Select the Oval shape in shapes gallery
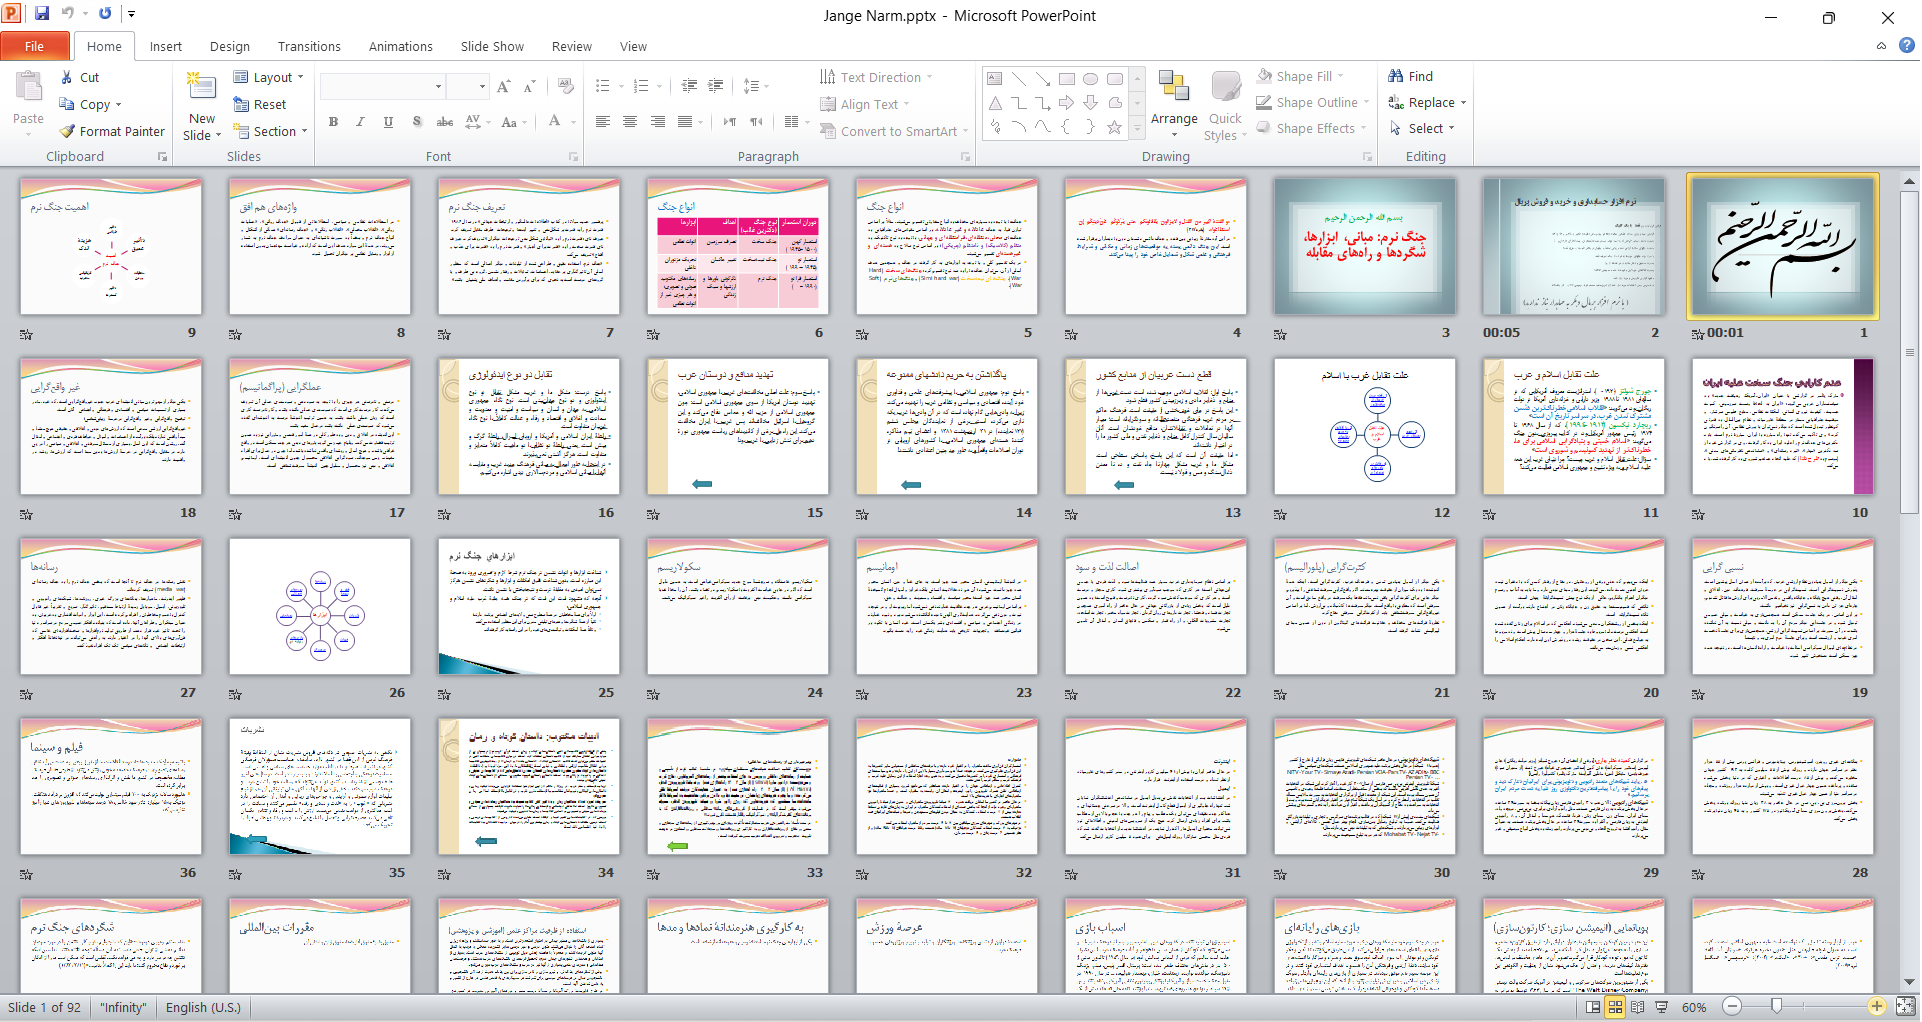The height and width of the screenshot is (1022, 1922). [1091, 79]
